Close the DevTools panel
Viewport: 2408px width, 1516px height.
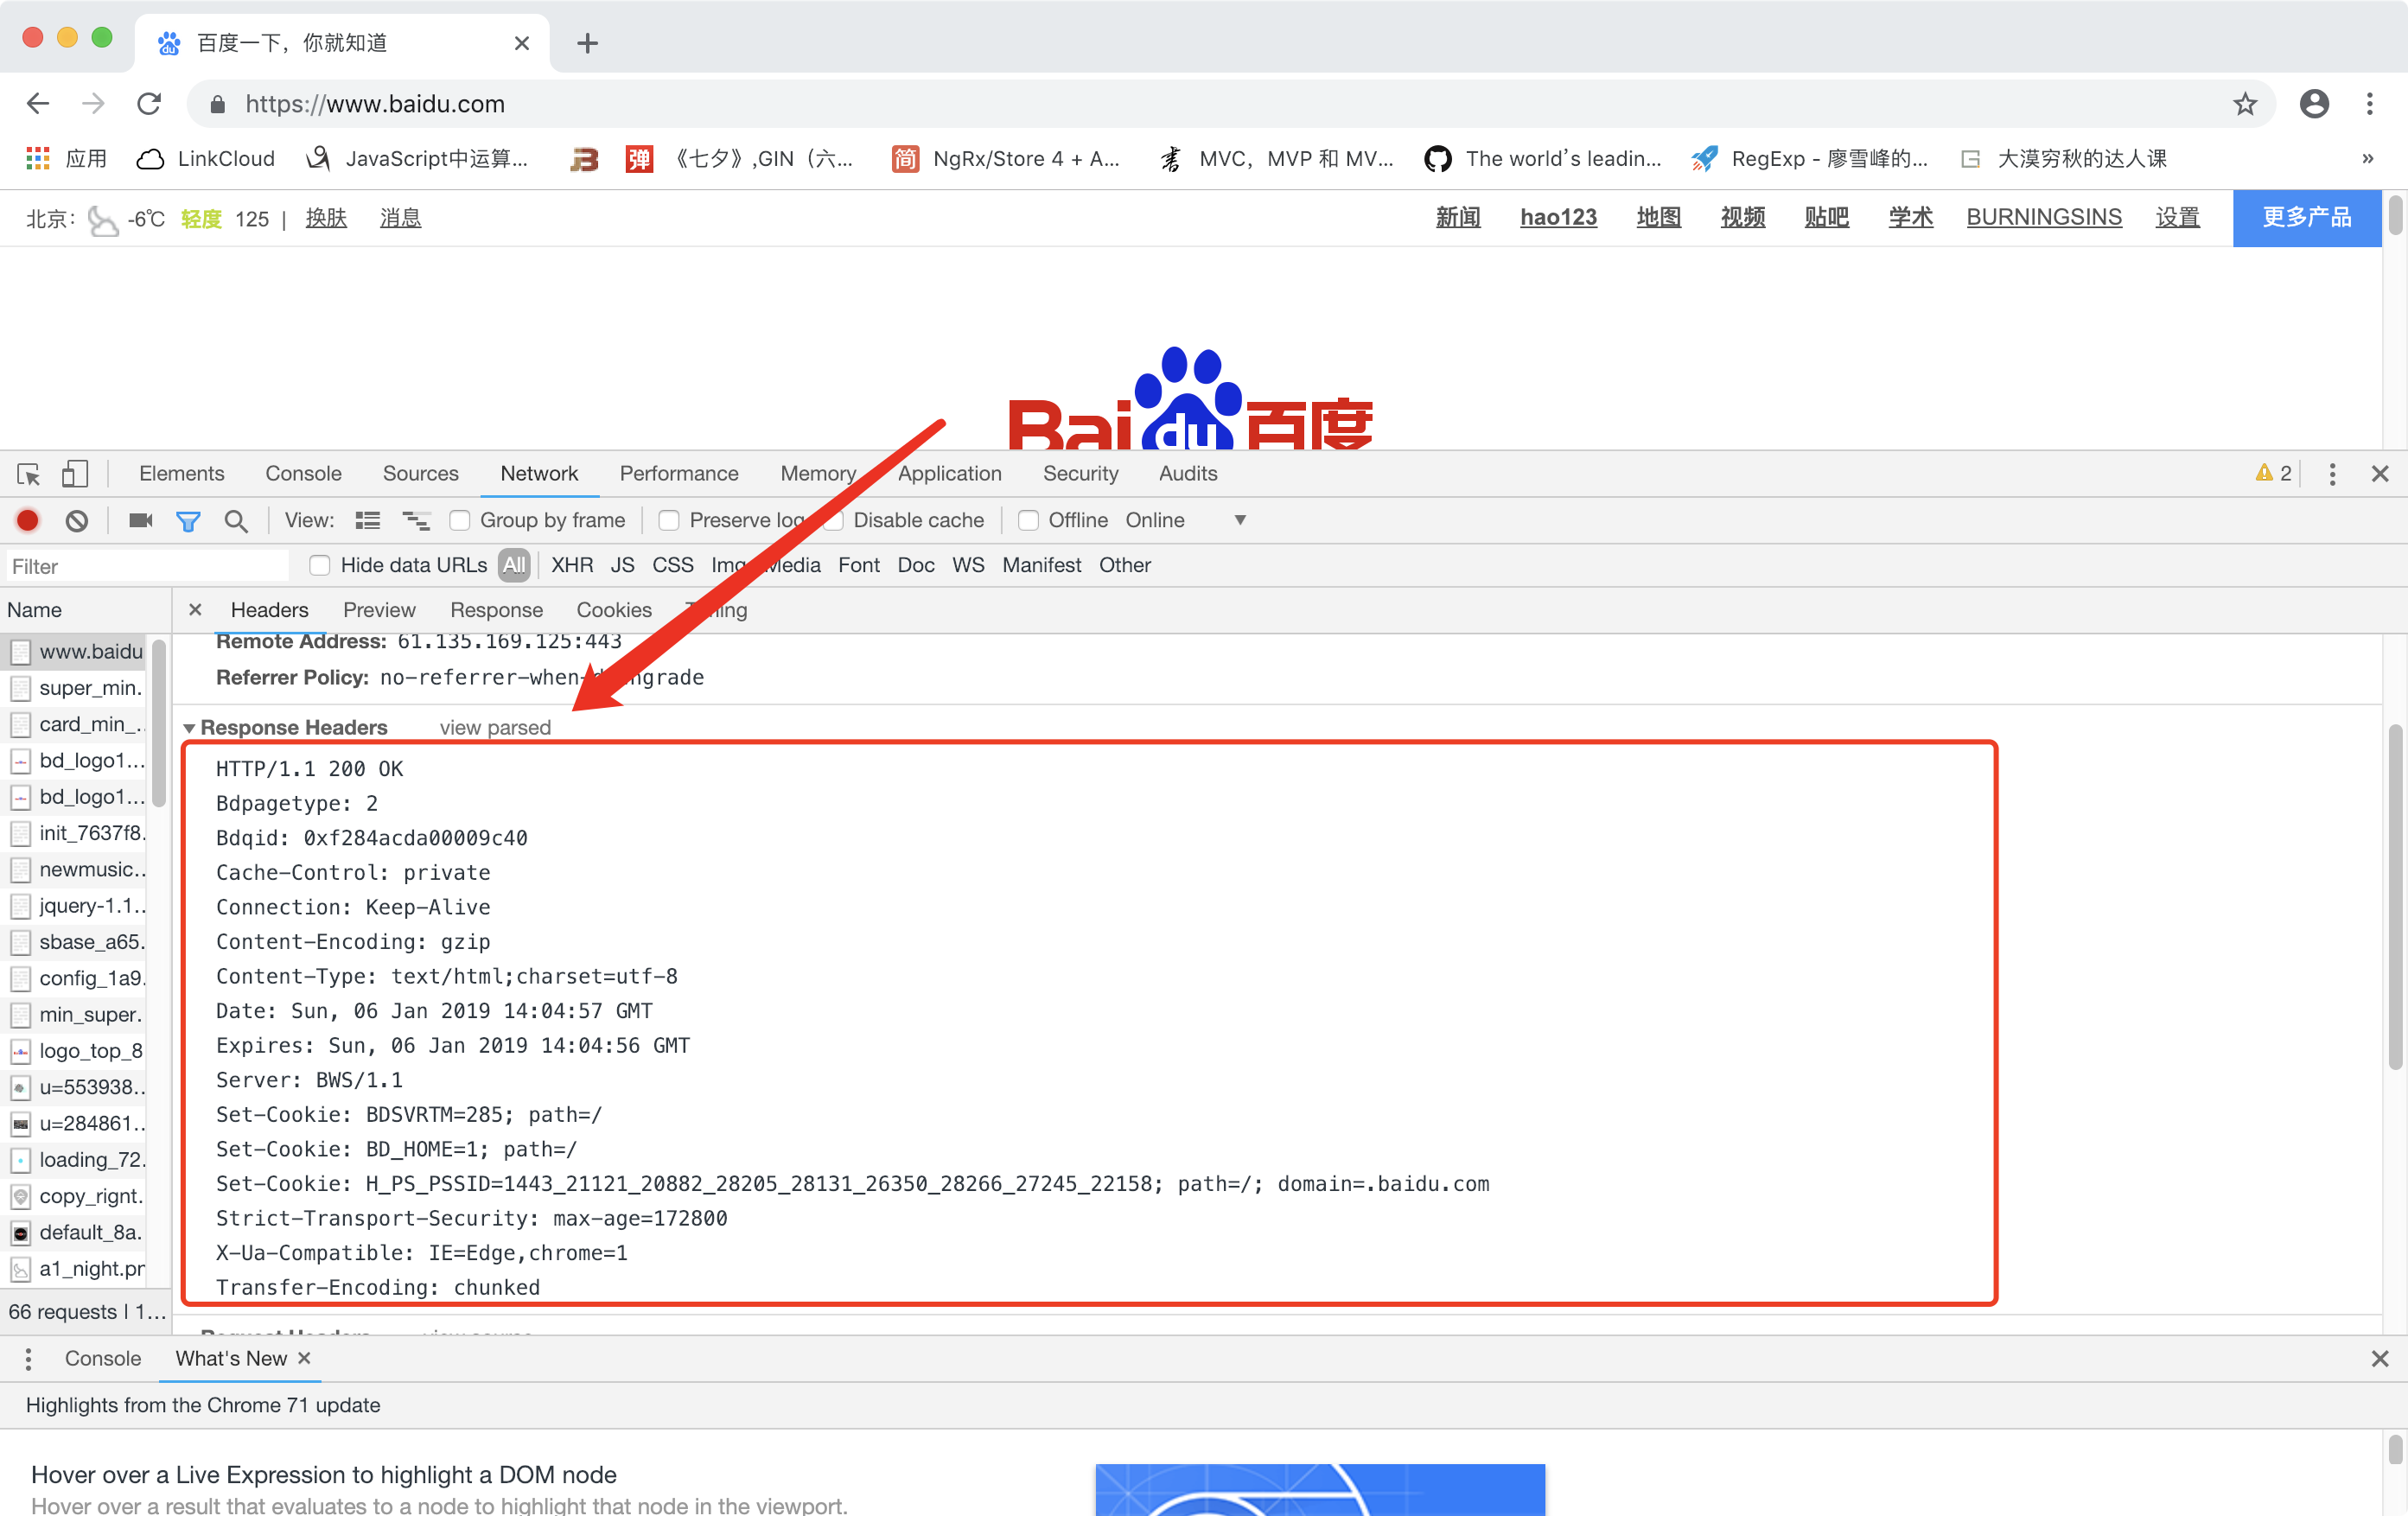click(2380, 474)
